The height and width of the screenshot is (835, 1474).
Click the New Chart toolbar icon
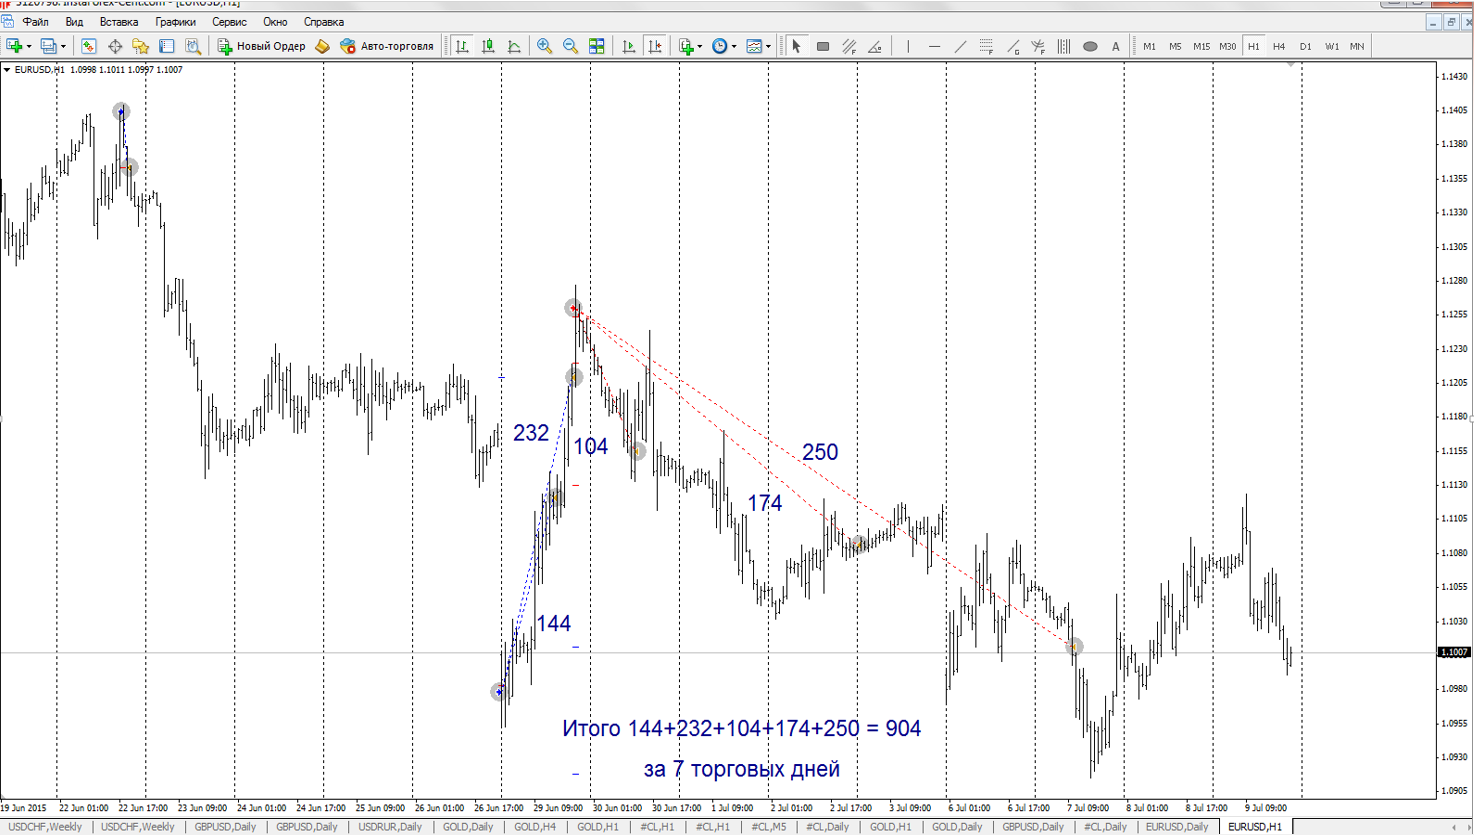(x=14, y=46)
